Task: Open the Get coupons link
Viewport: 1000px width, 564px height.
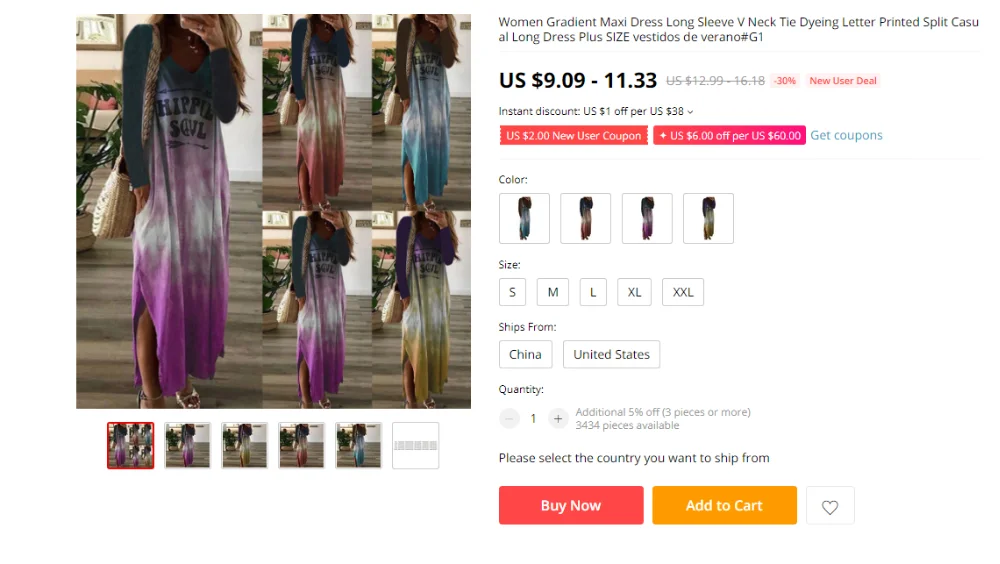Action: point(846,135)
